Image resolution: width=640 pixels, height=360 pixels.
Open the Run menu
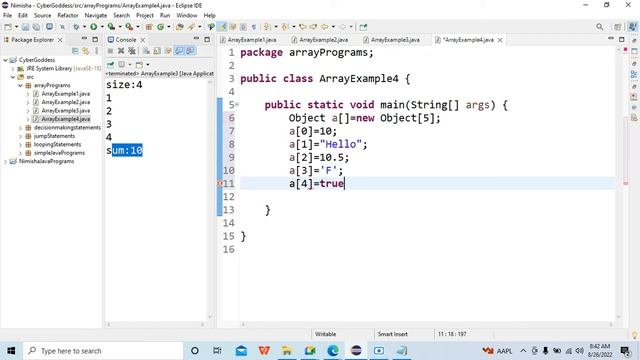(165, 16)
